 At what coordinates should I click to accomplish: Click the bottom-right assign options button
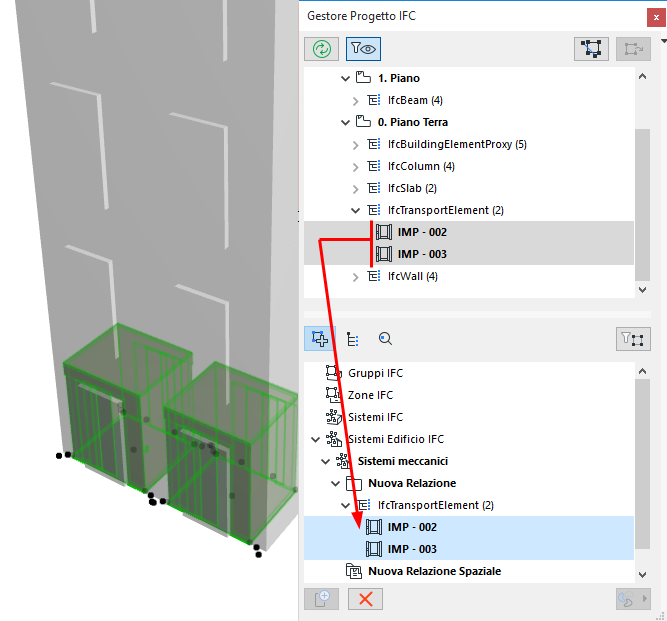[x=633, y=599]
